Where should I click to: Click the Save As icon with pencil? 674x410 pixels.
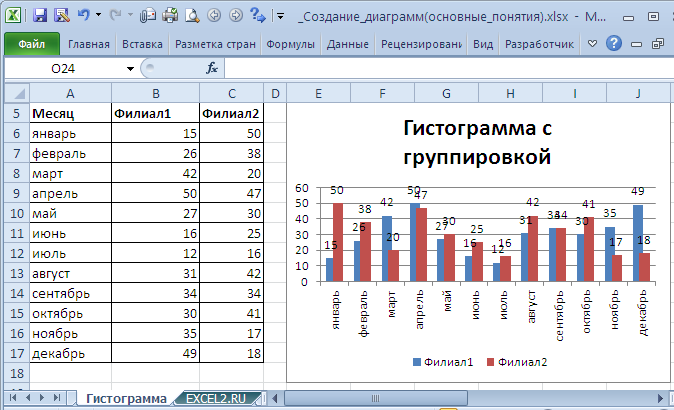pos(61,15)
